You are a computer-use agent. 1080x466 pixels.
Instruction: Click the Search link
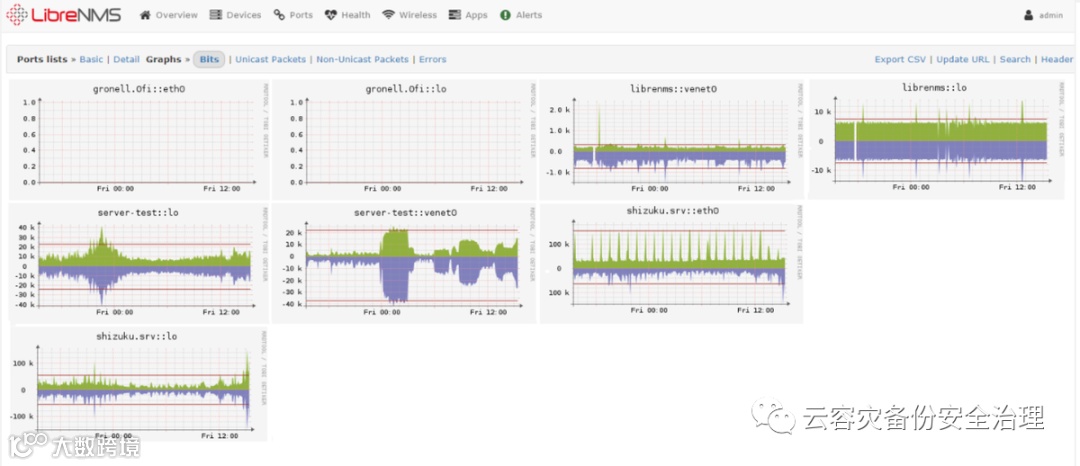pos(1015,59)
